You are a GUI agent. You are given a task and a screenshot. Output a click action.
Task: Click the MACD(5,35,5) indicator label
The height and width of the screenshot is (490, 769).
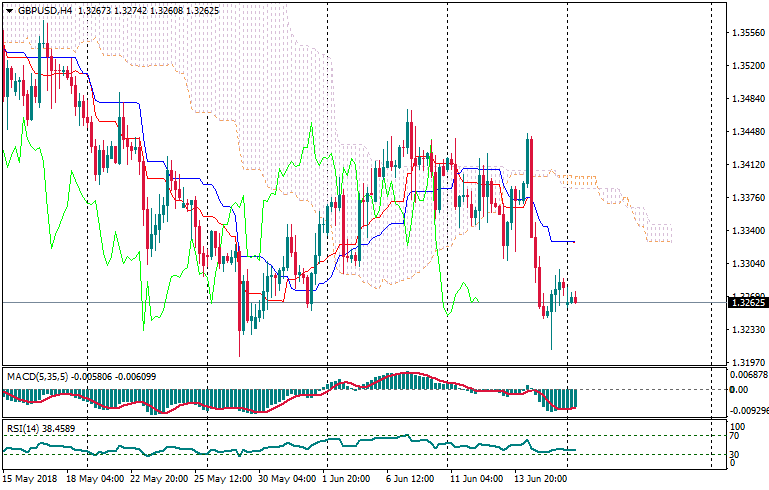click(x=36, y=376)
